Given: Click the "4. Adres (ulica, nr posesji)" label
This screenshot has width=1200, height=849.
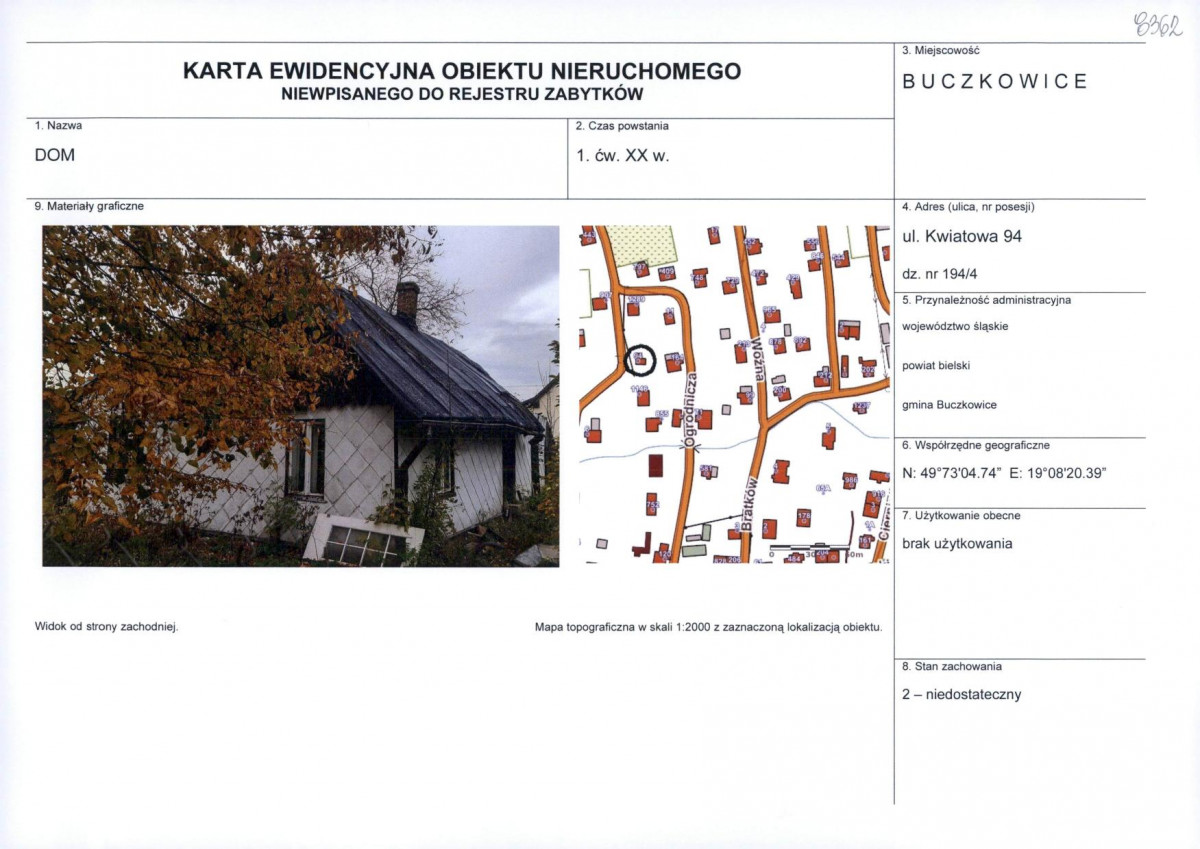Looking at the screenshot, I should point(968,207).
